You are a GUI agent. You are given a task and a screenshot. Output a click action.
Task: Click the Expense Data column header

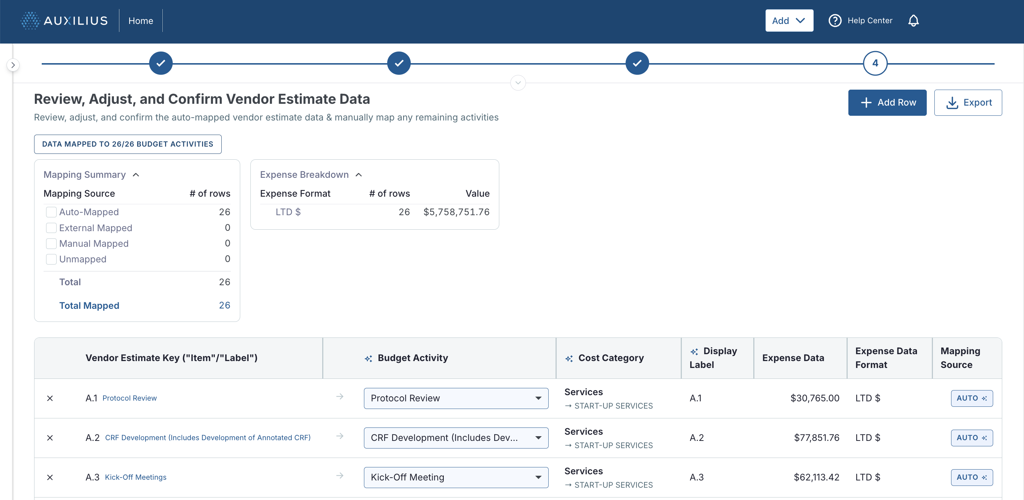coord(793,358)
